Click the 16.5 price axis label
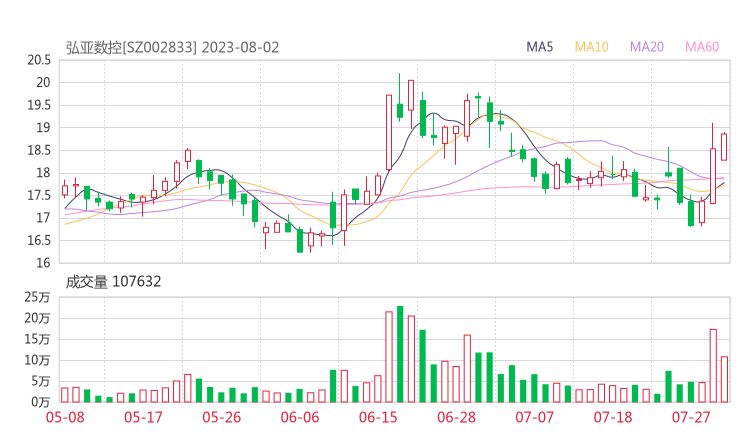Viewport: 740px width, 440px height. click(39, 241)
